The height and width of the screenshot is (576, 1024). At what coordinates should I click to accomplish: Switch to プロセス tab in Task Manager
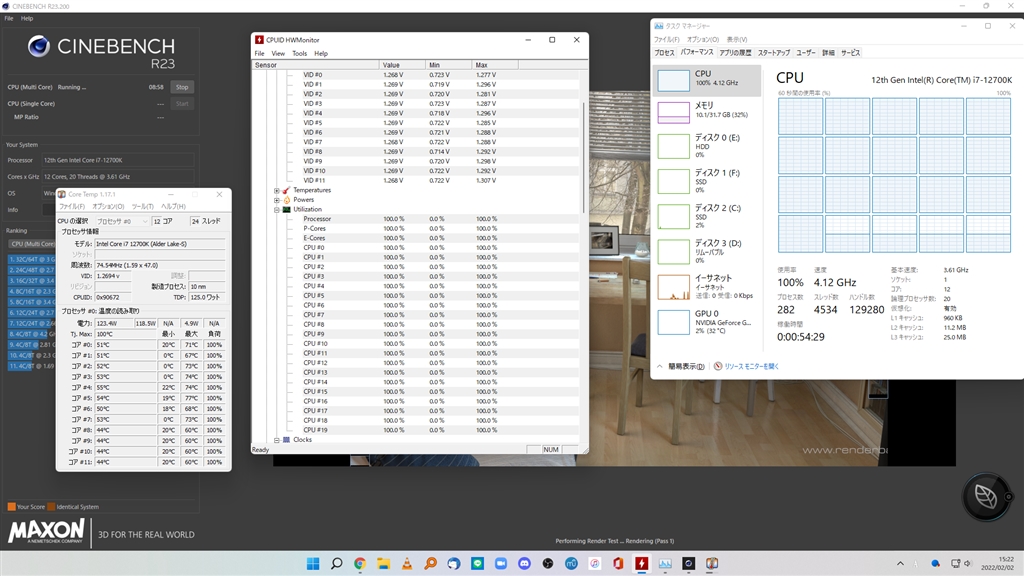pyautogui.click(x=664, y=52)
